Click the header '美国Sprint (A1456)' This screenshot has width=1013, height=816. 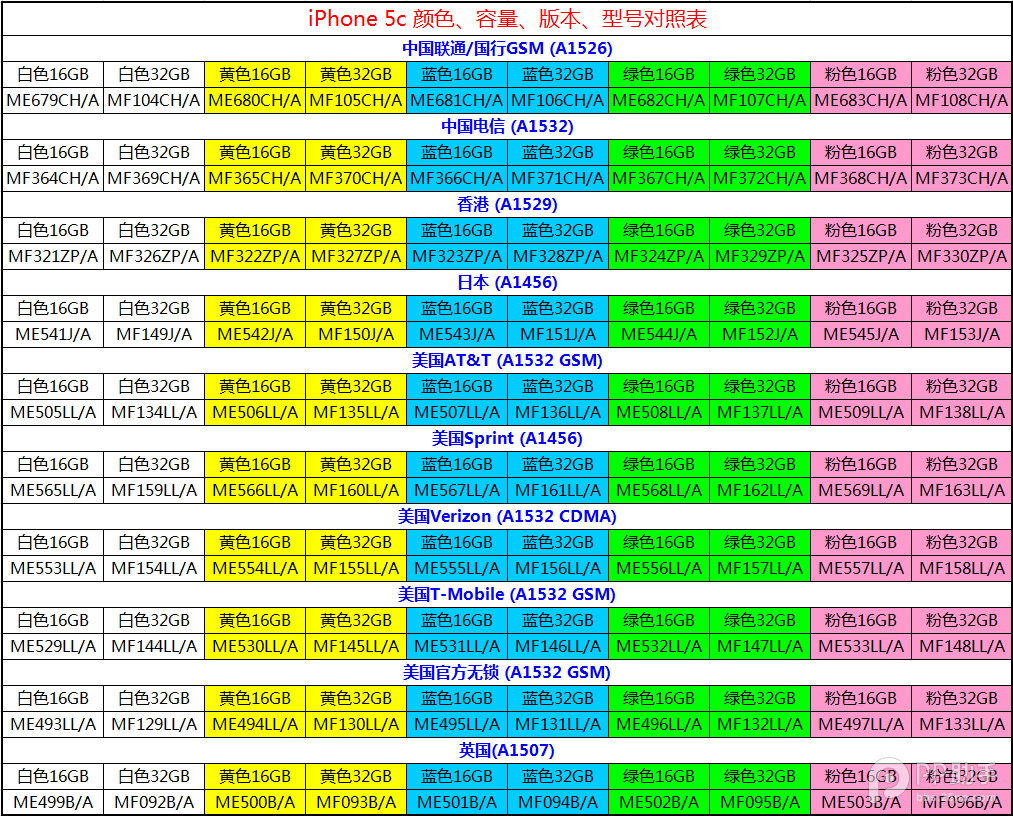(x=507, y=439)
